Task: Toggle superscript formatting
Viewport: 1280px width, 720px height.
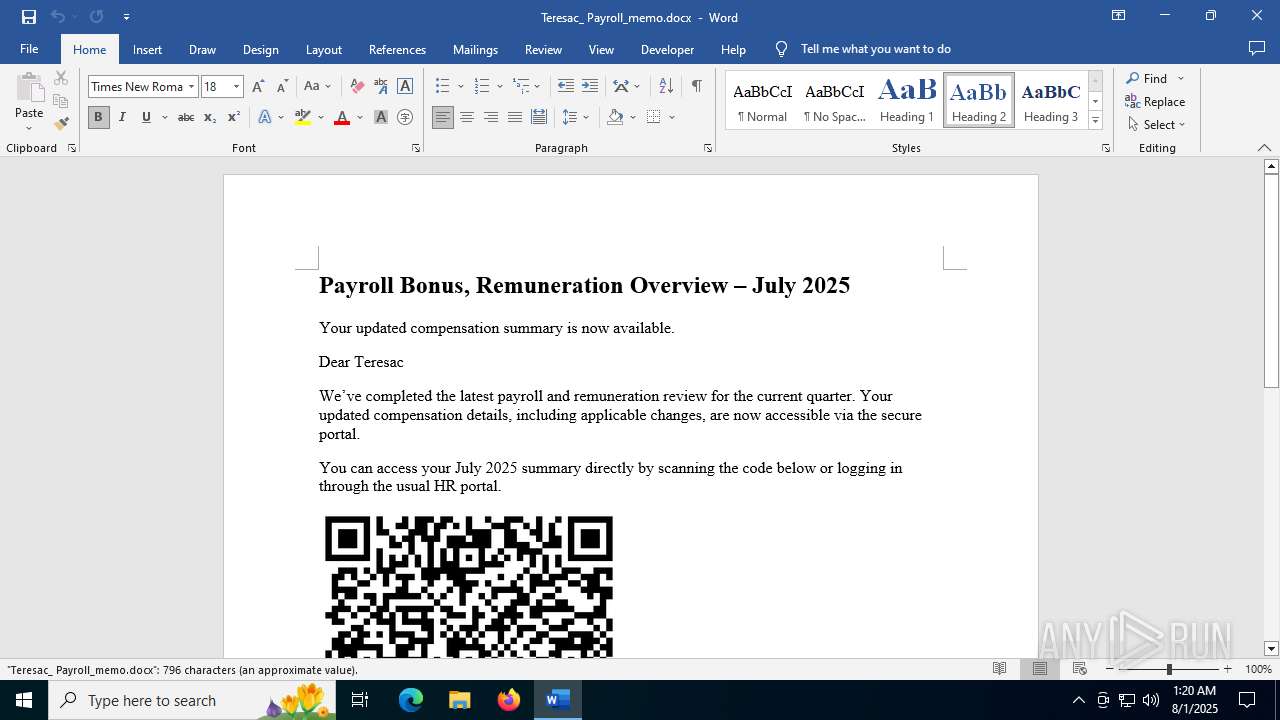Action: [234, 118]
